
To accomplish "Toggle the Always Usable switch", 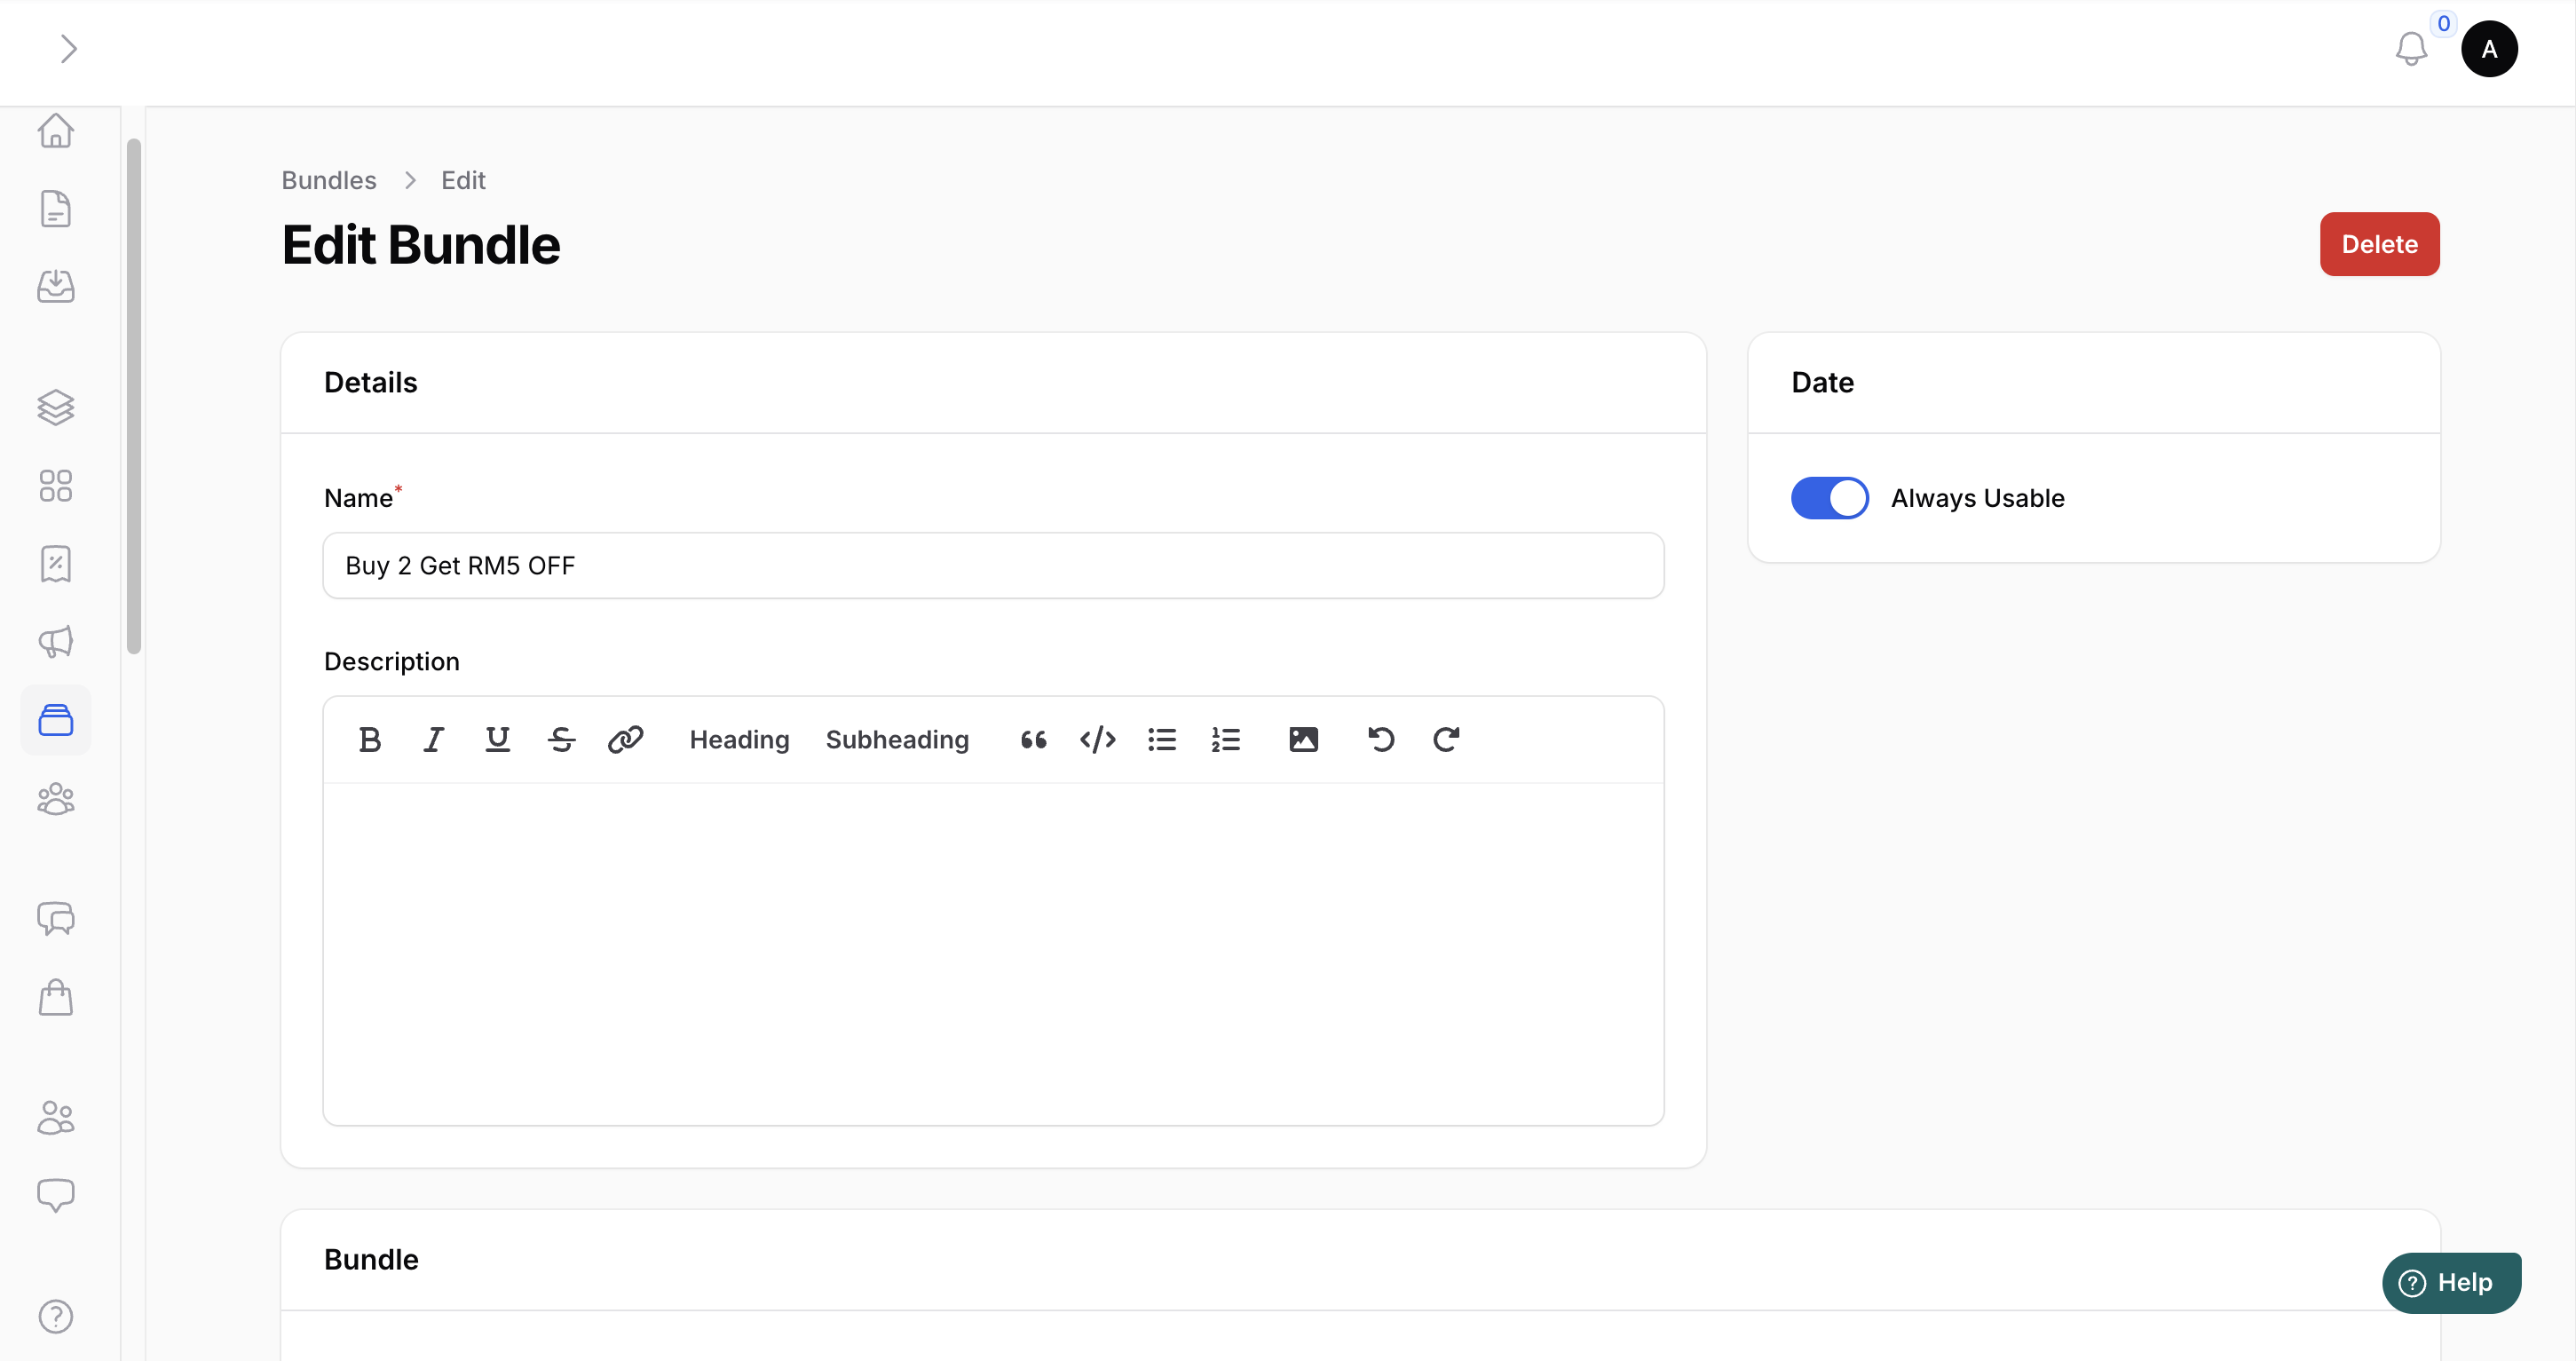I will [x=1829, y=497].
